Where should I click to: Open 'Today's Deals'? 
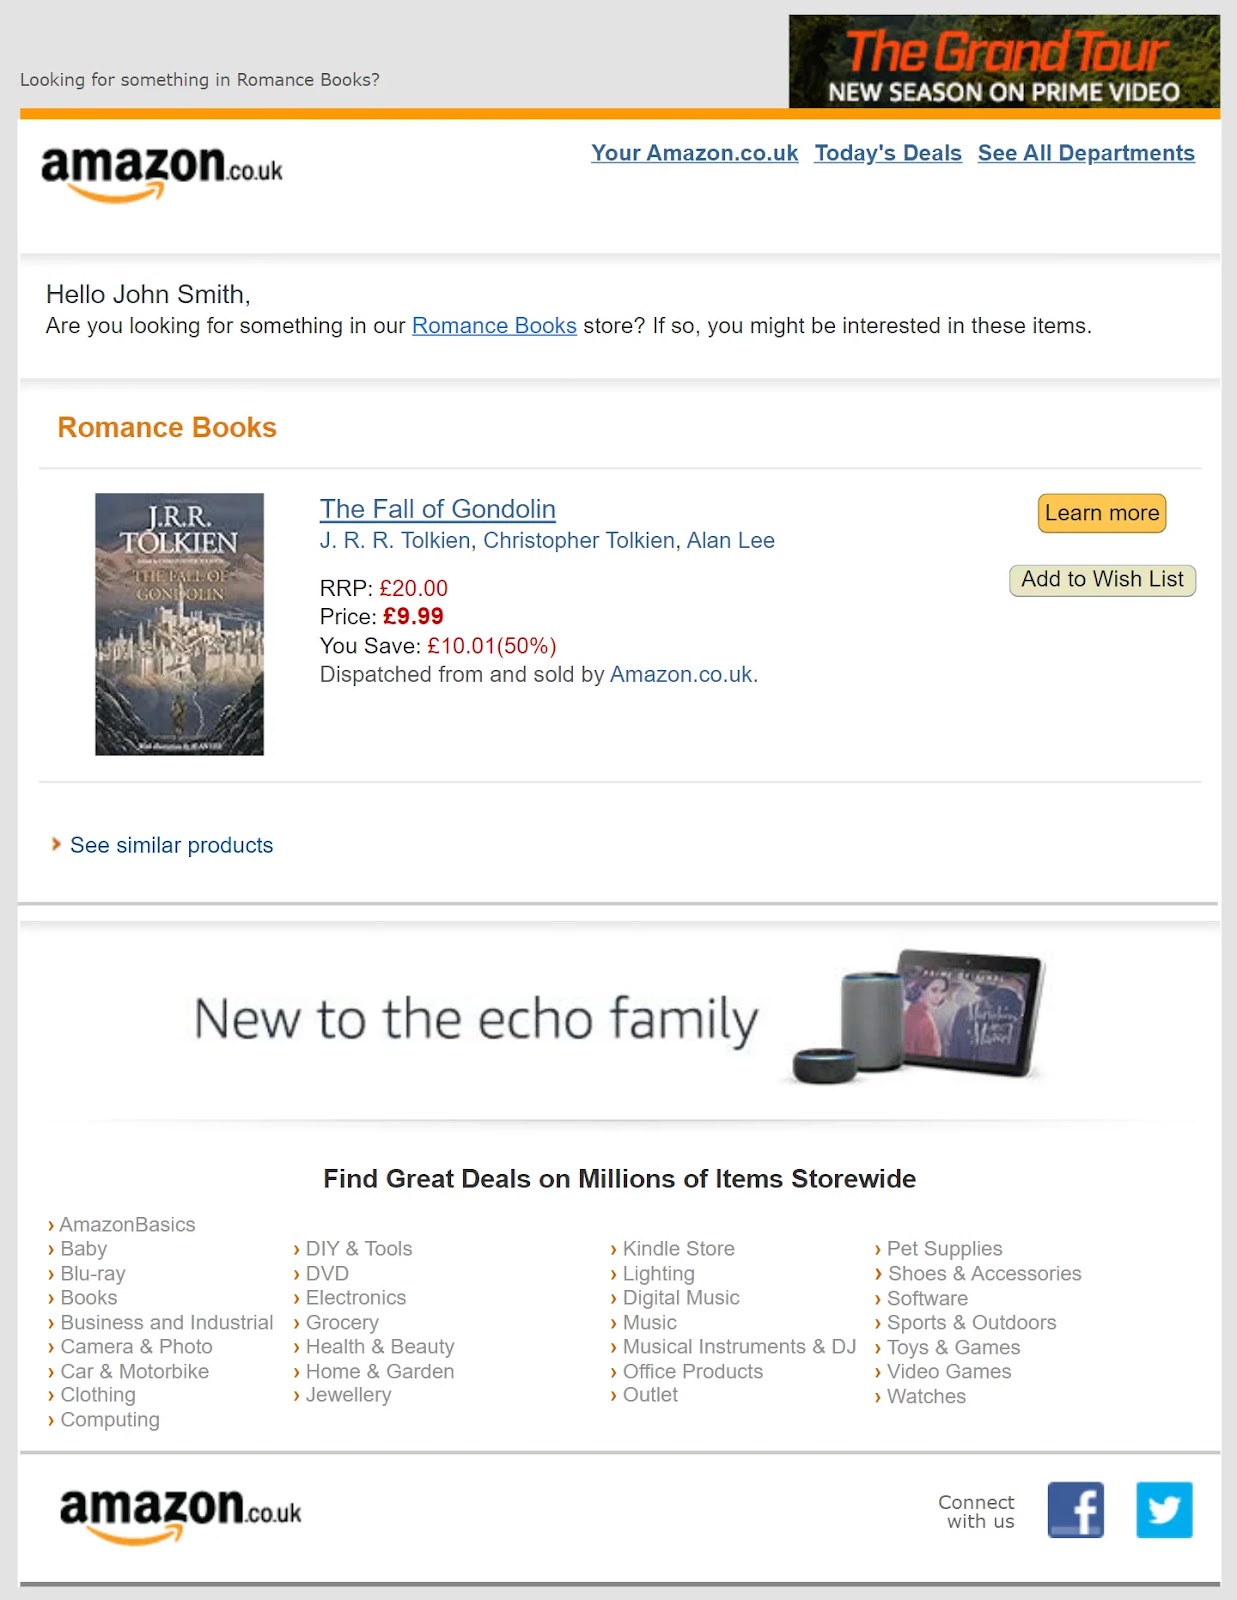pos(887,153)
